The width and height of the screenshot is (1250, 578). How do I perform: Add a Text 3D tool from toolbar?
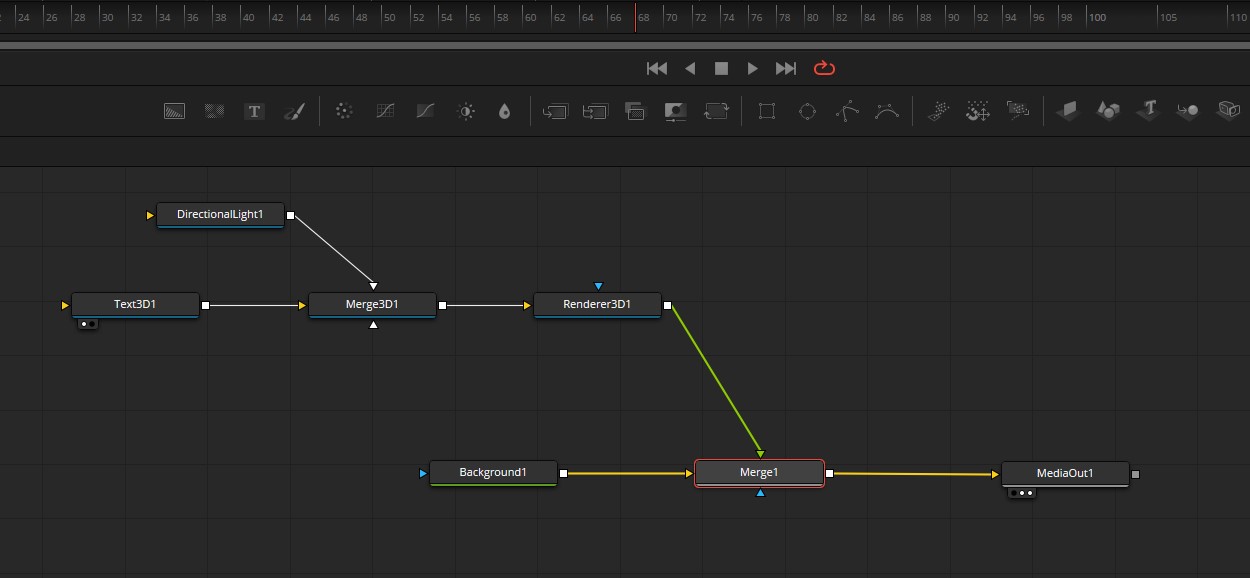(1148, 111)
